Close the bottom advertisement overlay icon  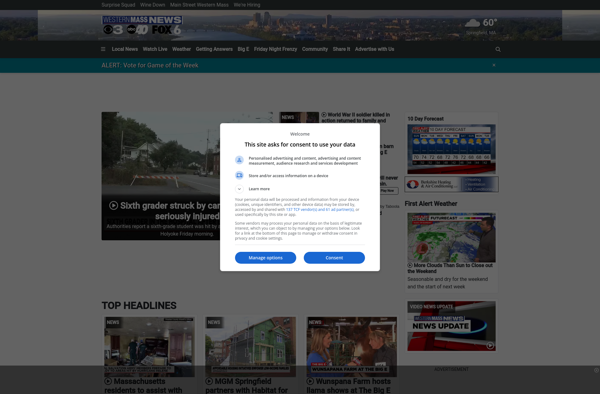tap(596, 370)
